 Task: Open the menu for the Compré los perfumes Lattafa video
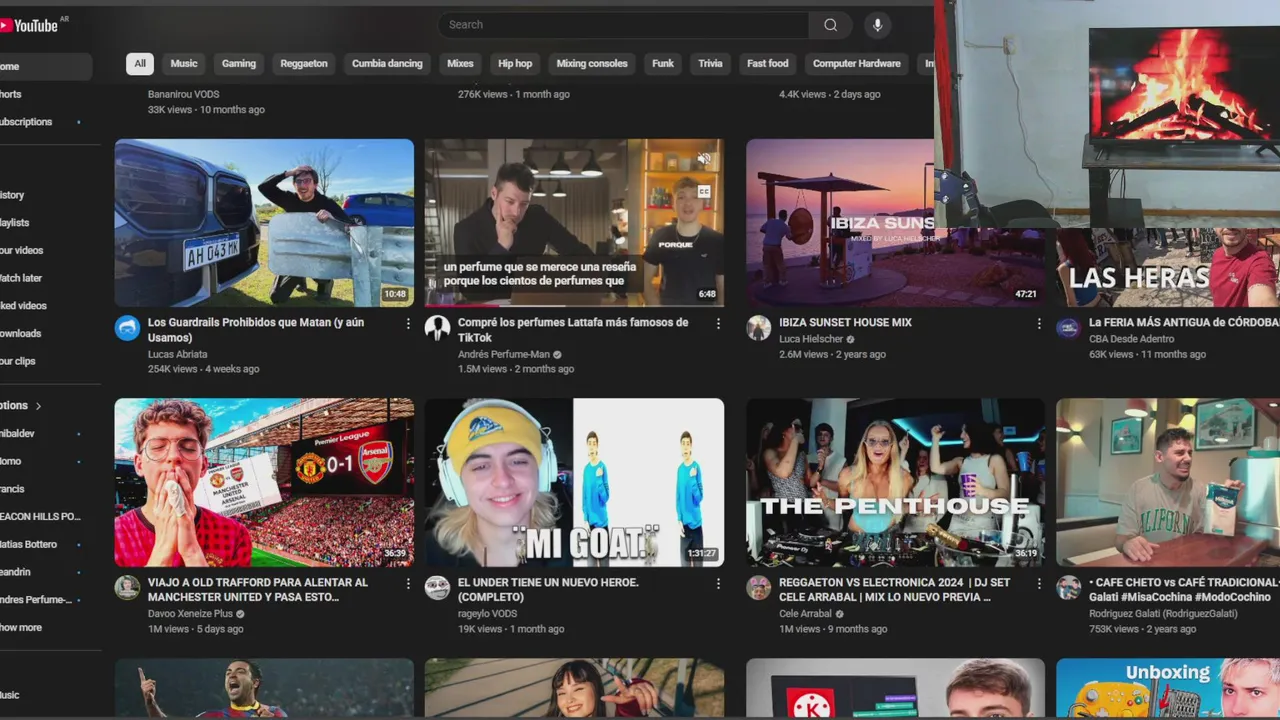[718, 324]
